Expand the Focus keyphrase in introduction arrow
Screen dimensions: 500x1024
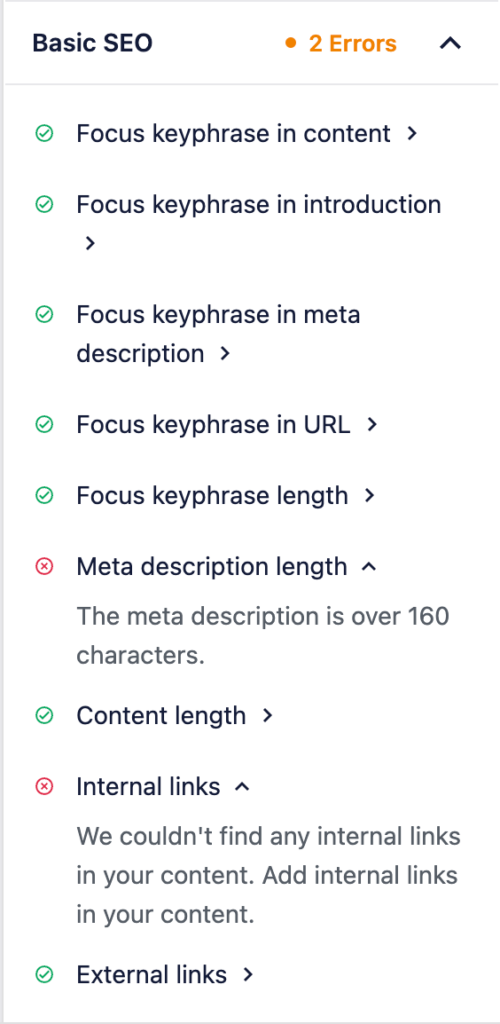(x=90, y=244)
